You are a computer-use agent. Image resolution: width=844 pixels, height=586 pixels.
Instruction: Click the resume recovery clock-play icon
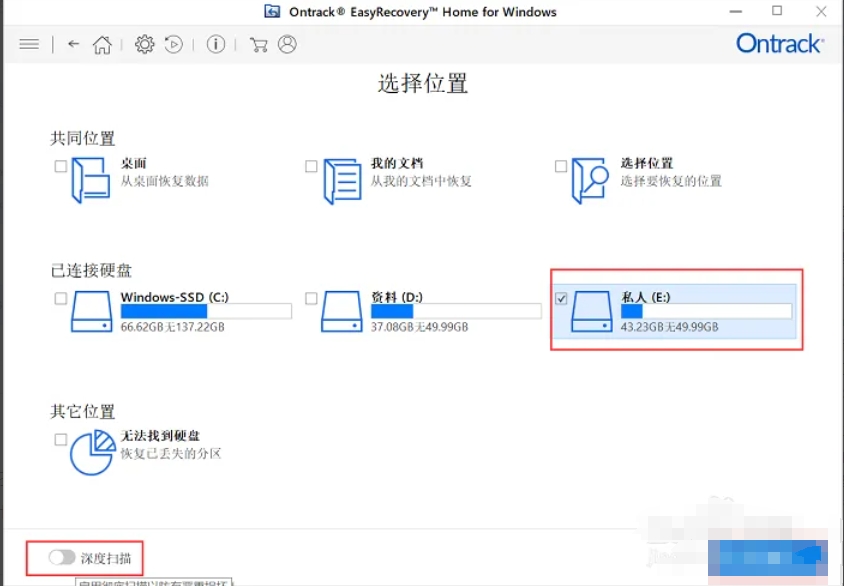(173, 44)
